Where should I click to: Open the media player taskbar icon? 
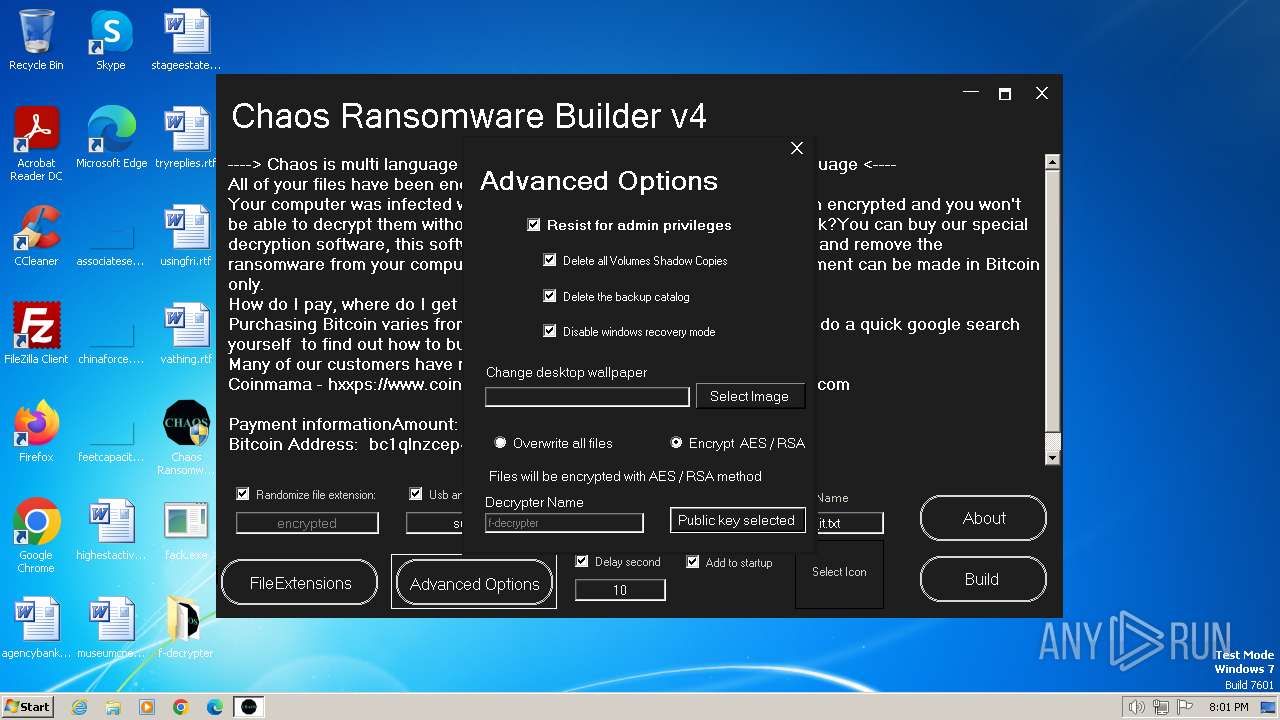point(147,707)
